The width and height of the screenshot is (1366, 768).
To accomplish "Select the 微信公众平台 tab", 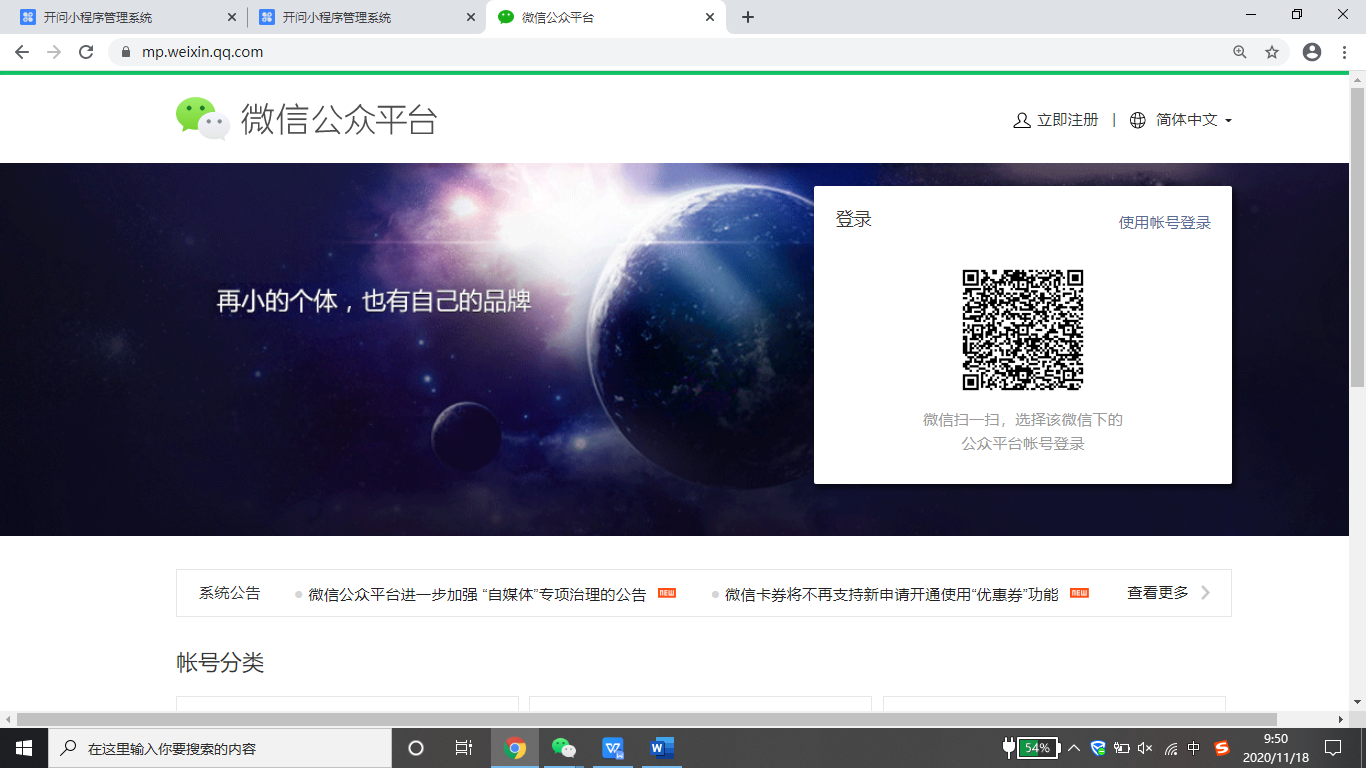I will tap(605, 17).
